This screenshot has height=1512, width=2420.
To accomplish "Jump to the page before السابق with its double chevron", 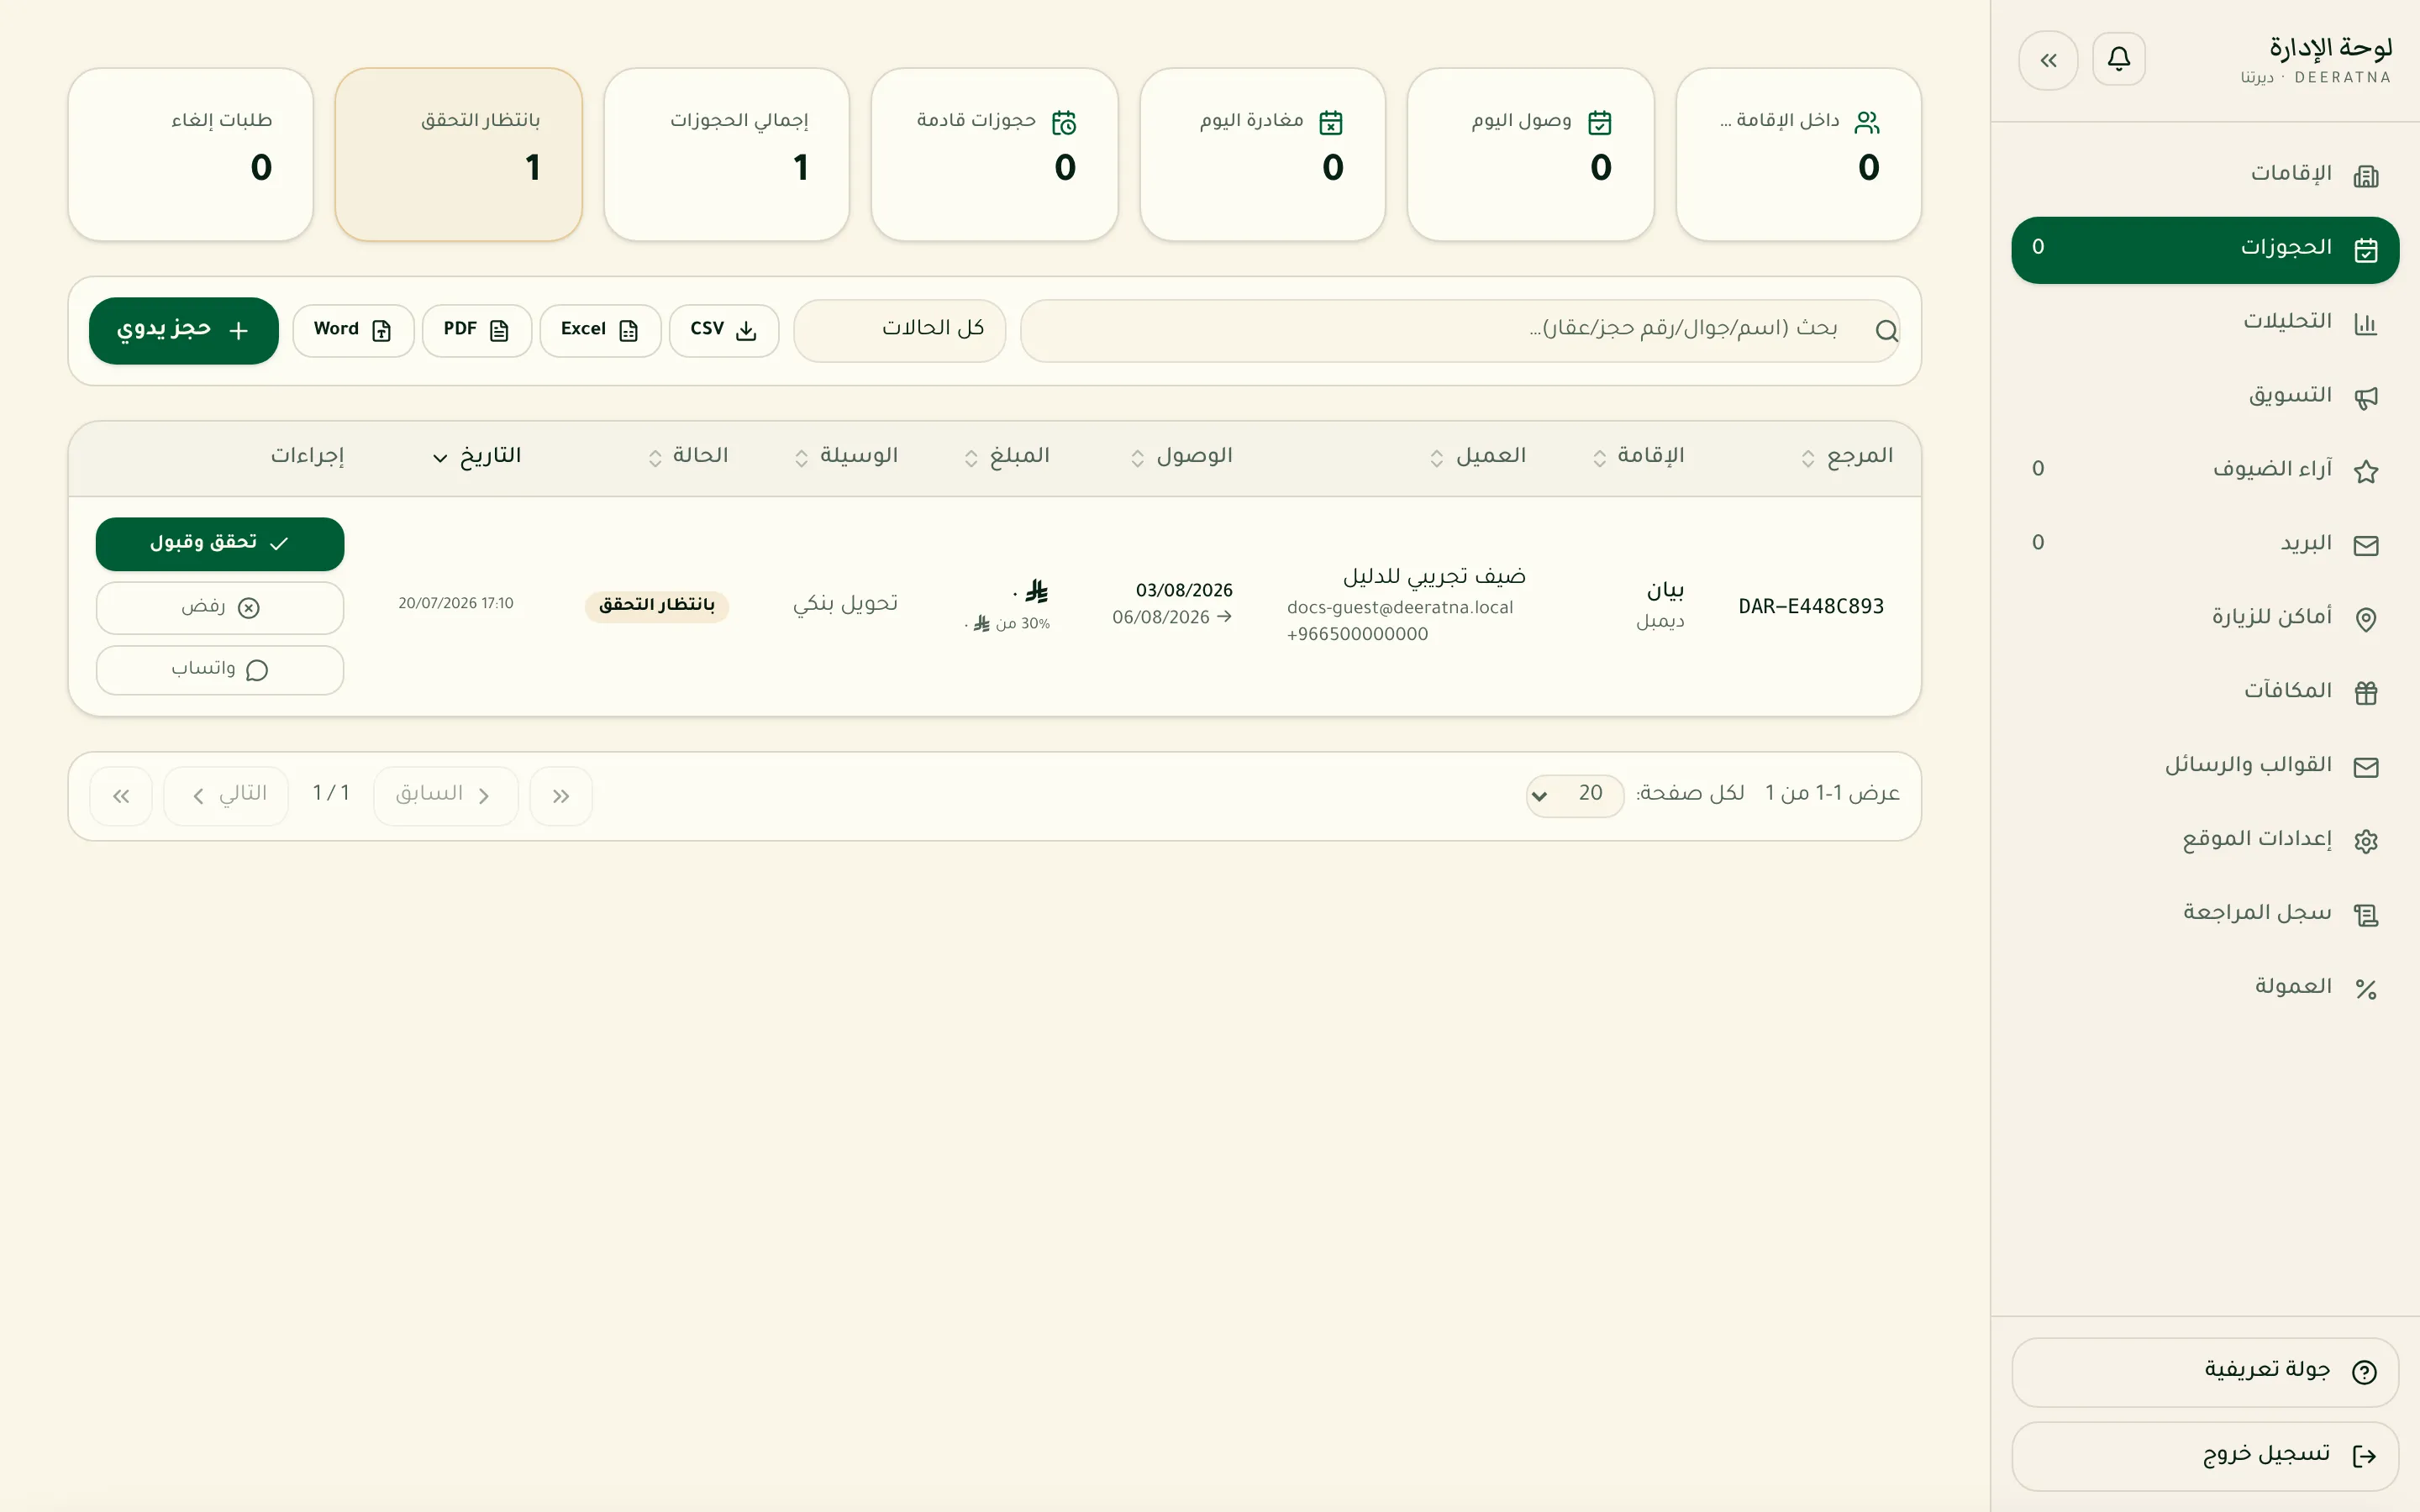I will [561, 796].
